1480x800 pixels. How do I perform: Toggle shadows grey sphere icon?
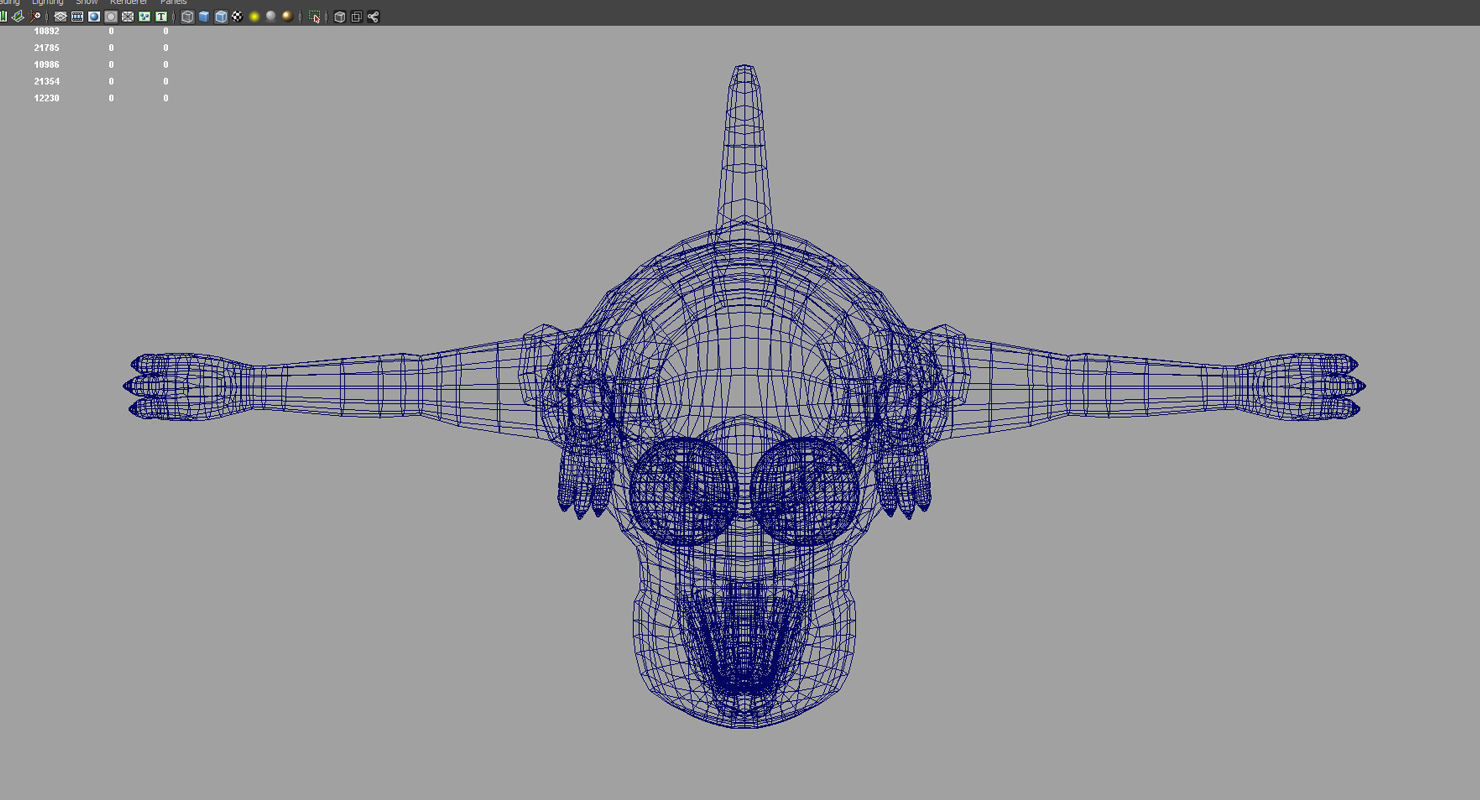(x=271, y=17)
